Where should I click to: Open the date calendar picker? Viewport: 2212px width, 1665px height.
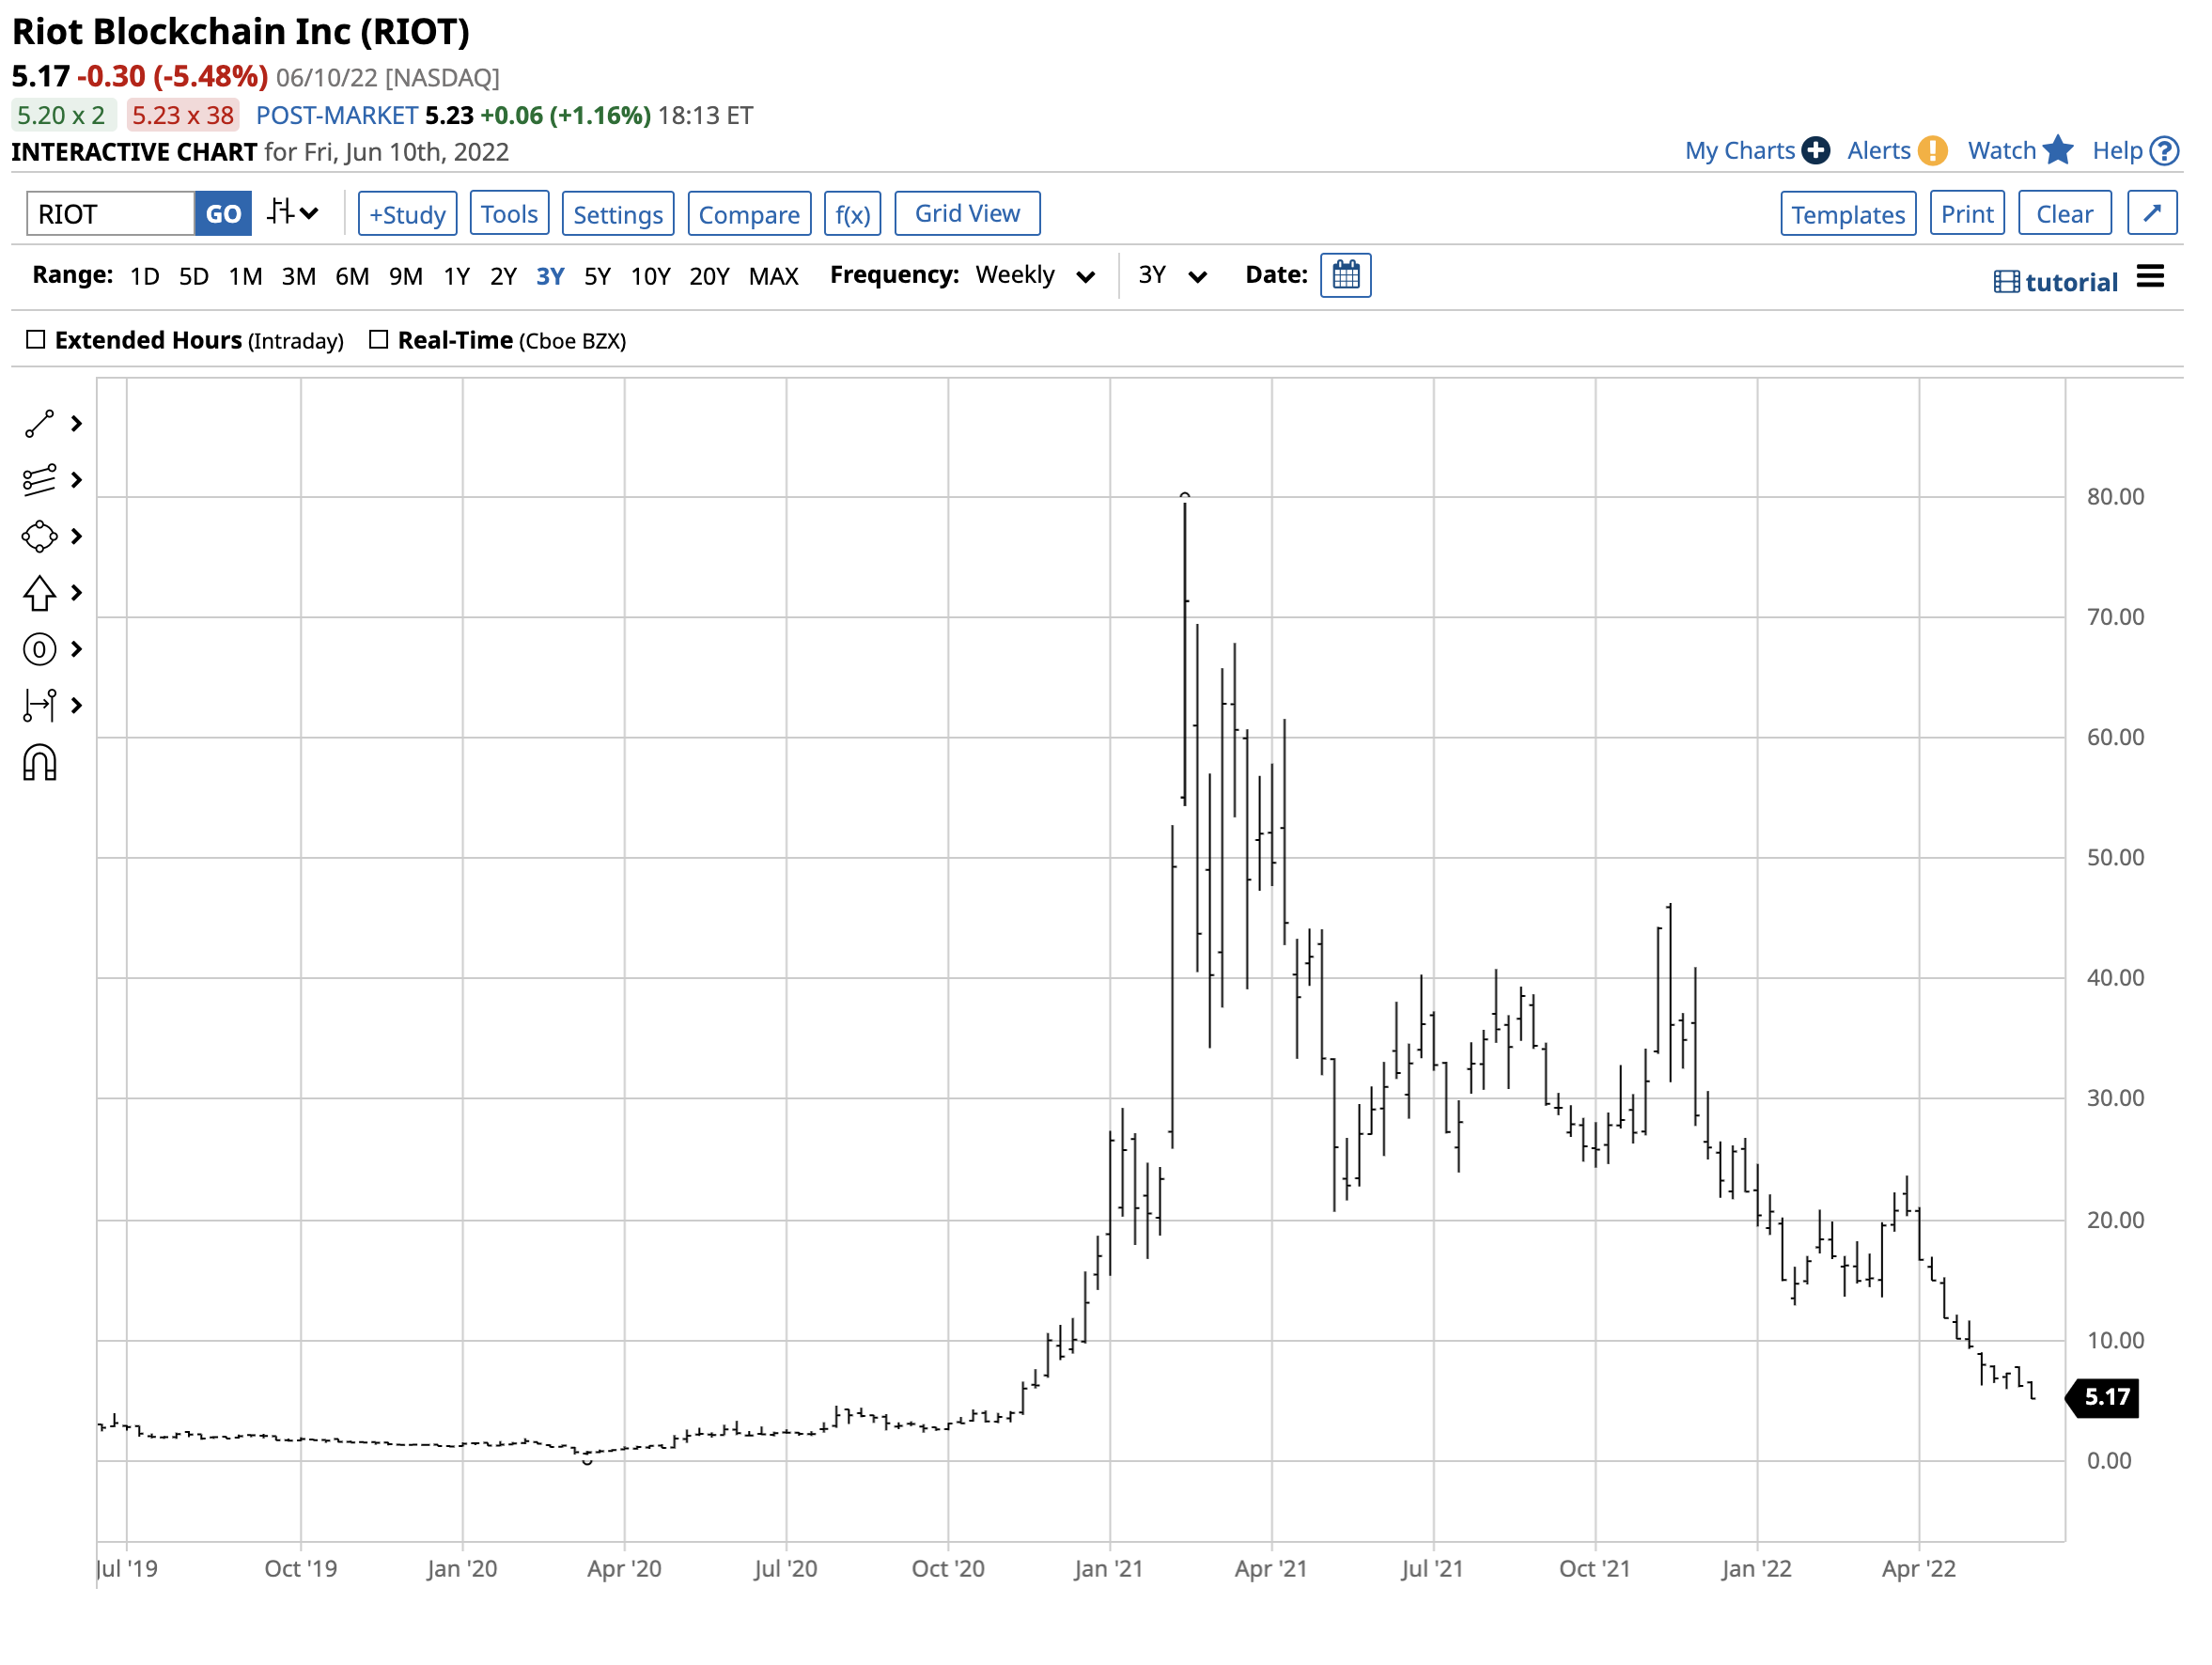(1346, 275)
